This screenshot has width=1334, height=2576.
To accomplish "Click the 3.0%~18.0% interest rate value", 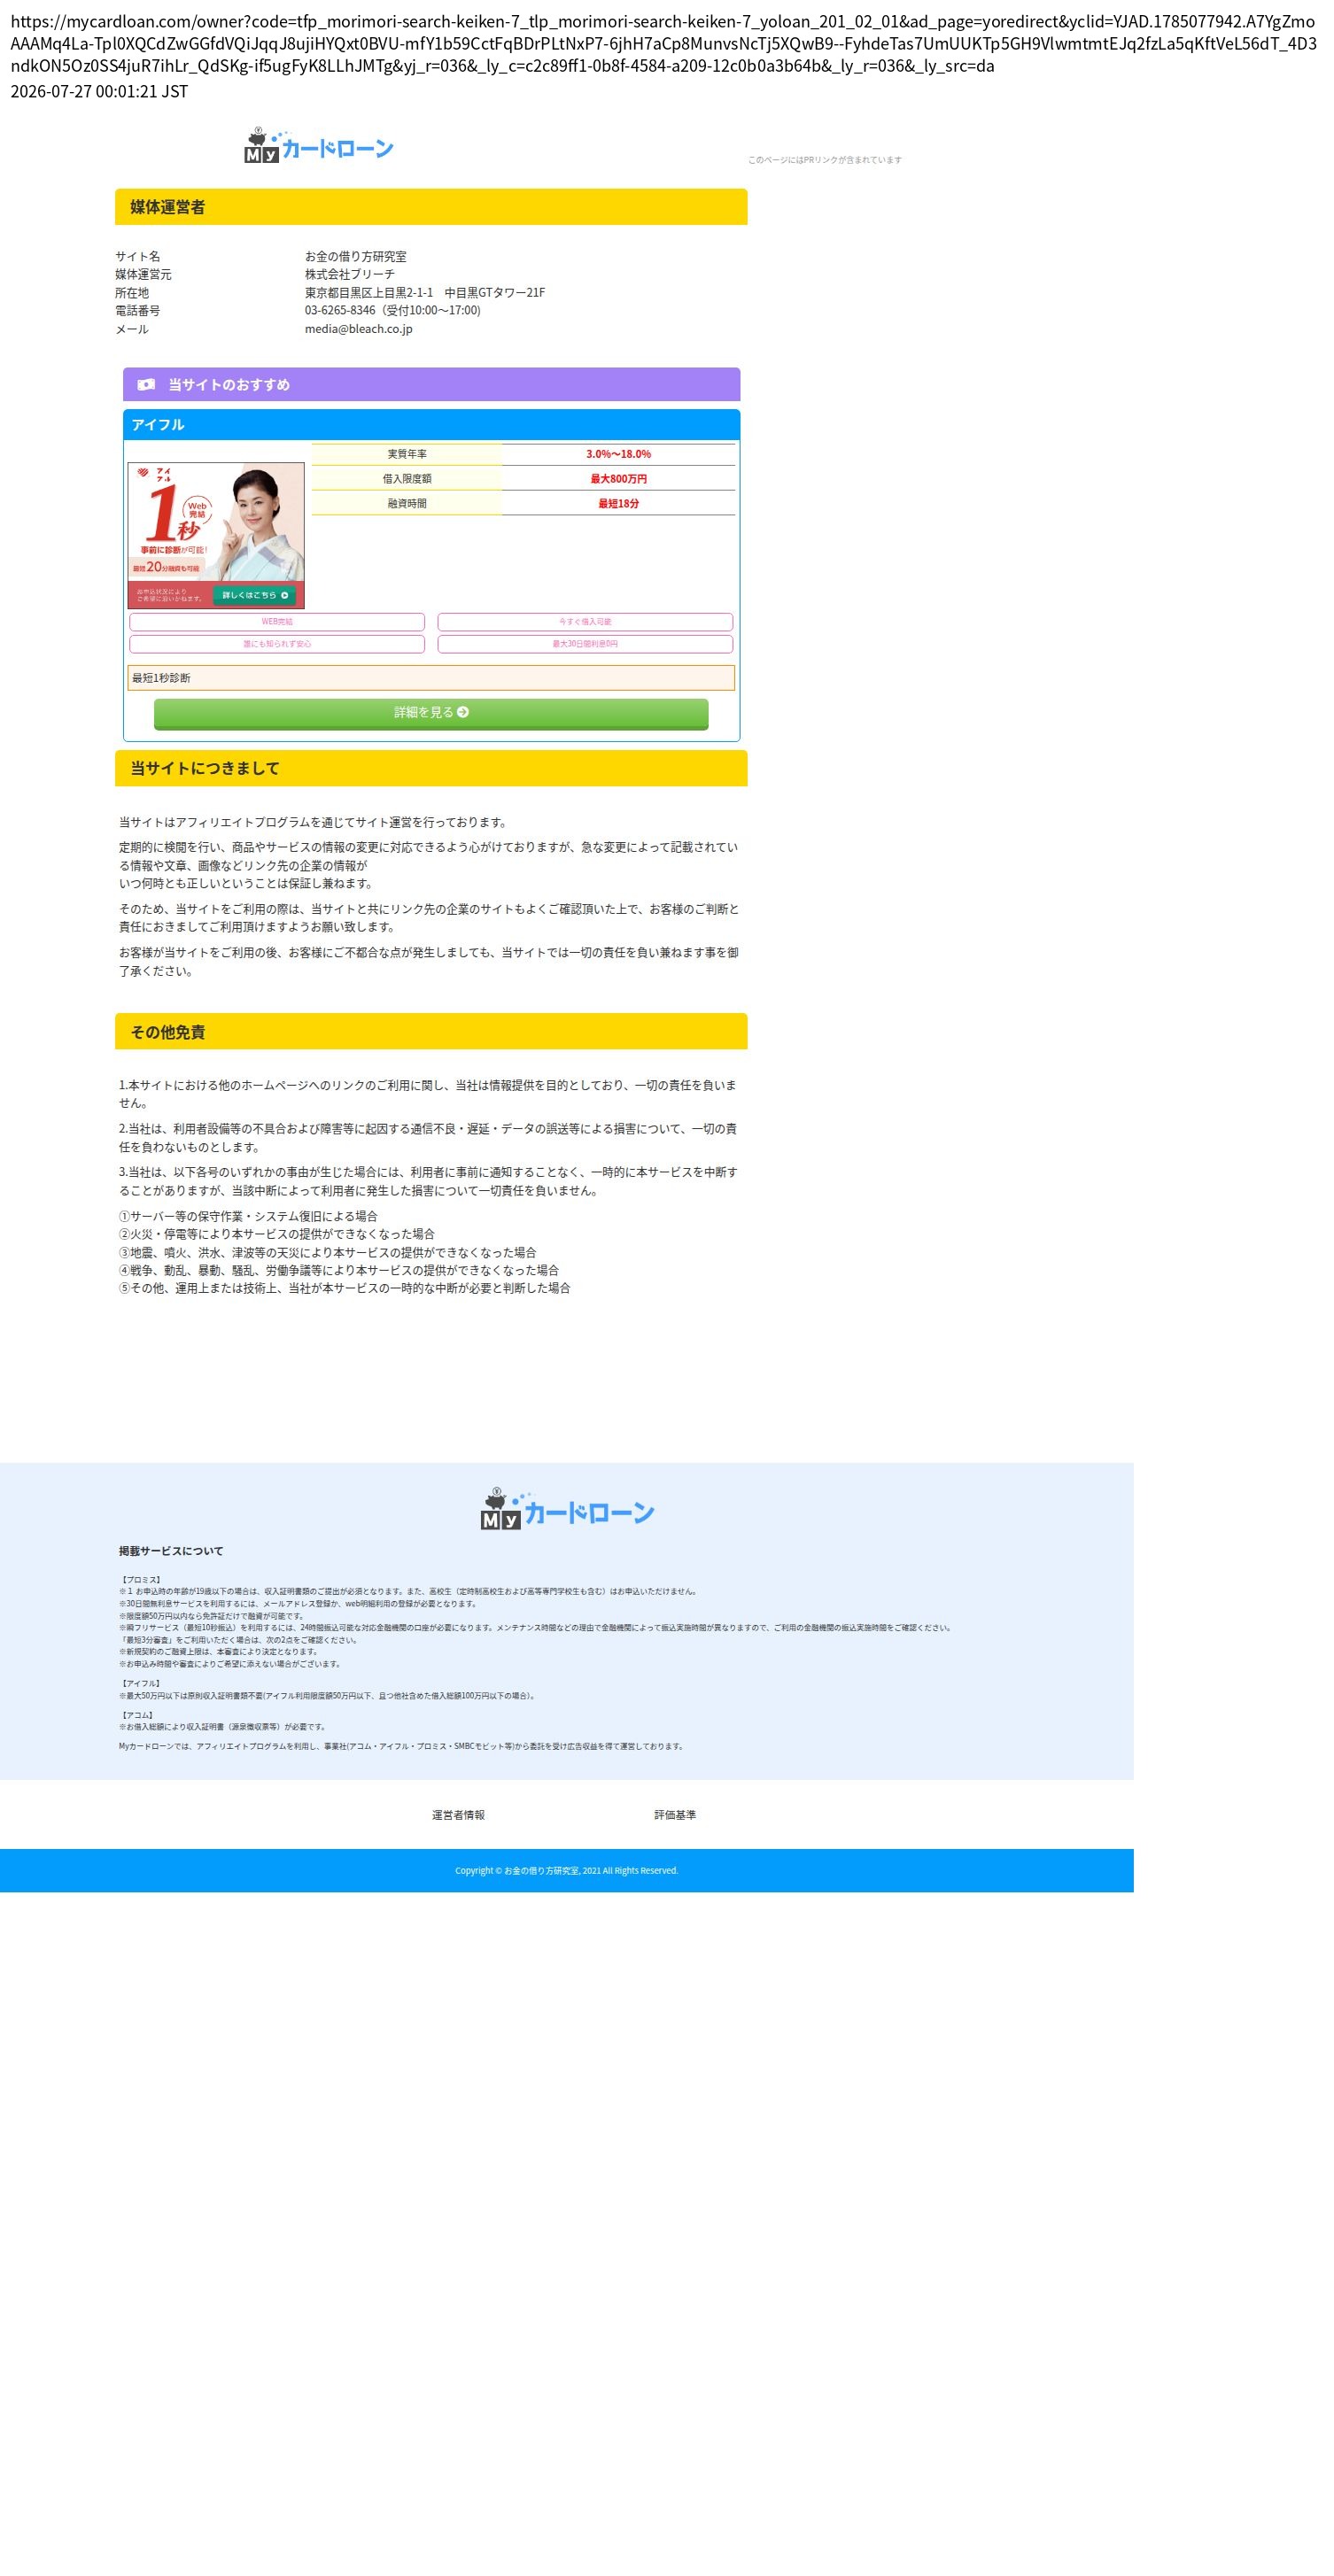I will (618, 454).
